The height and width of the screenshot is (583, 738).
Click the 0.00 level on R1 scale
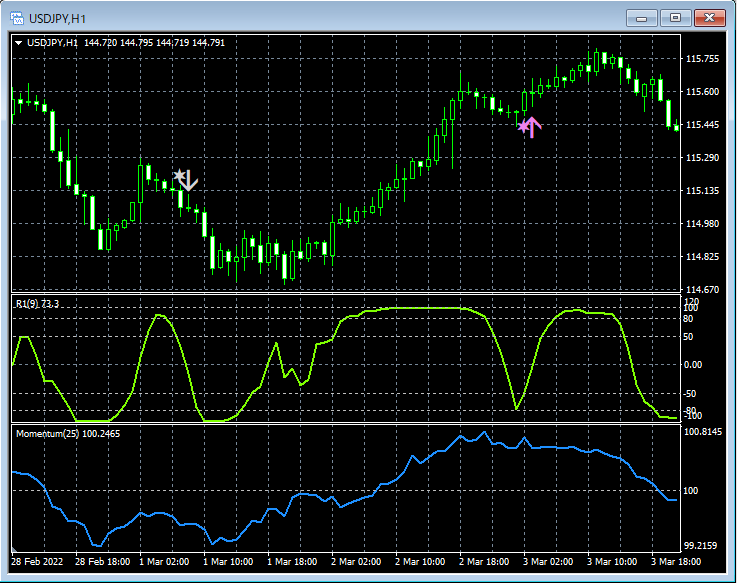(692, 365)
